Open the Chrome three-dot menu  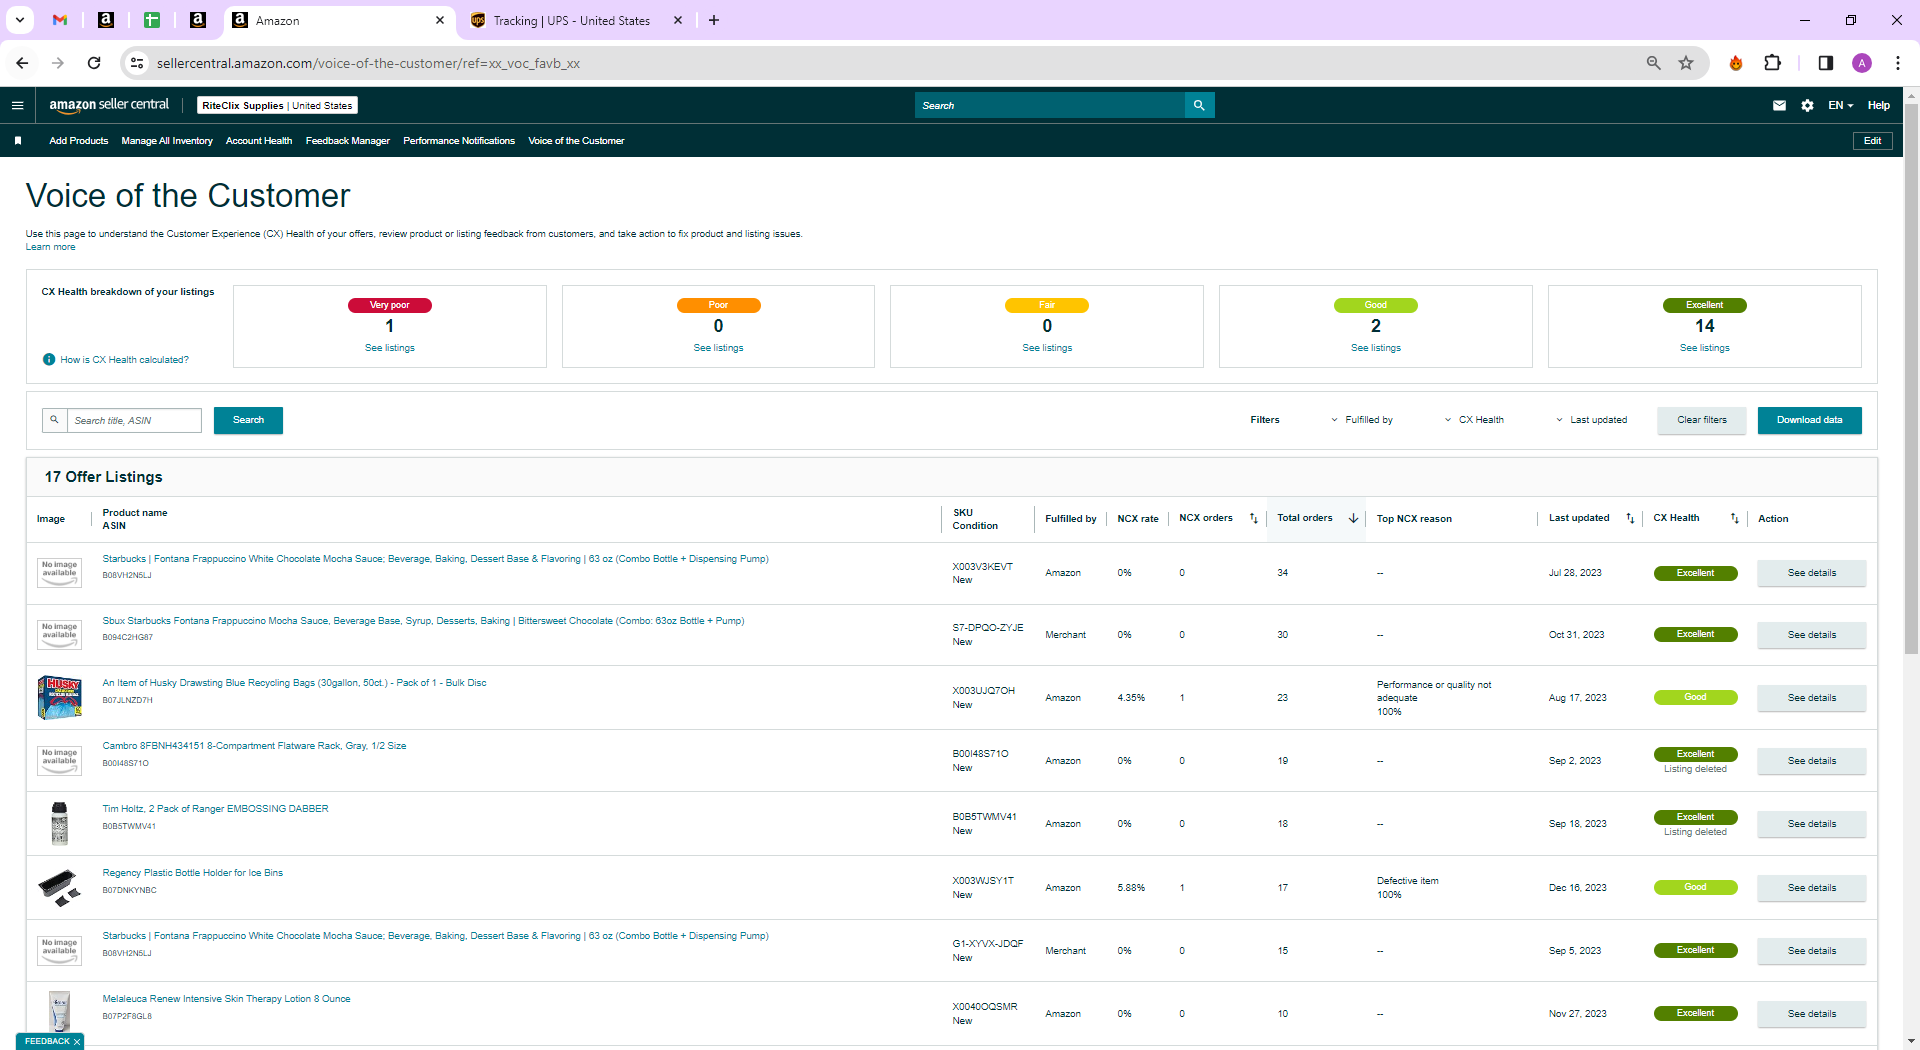[1898, 63]
